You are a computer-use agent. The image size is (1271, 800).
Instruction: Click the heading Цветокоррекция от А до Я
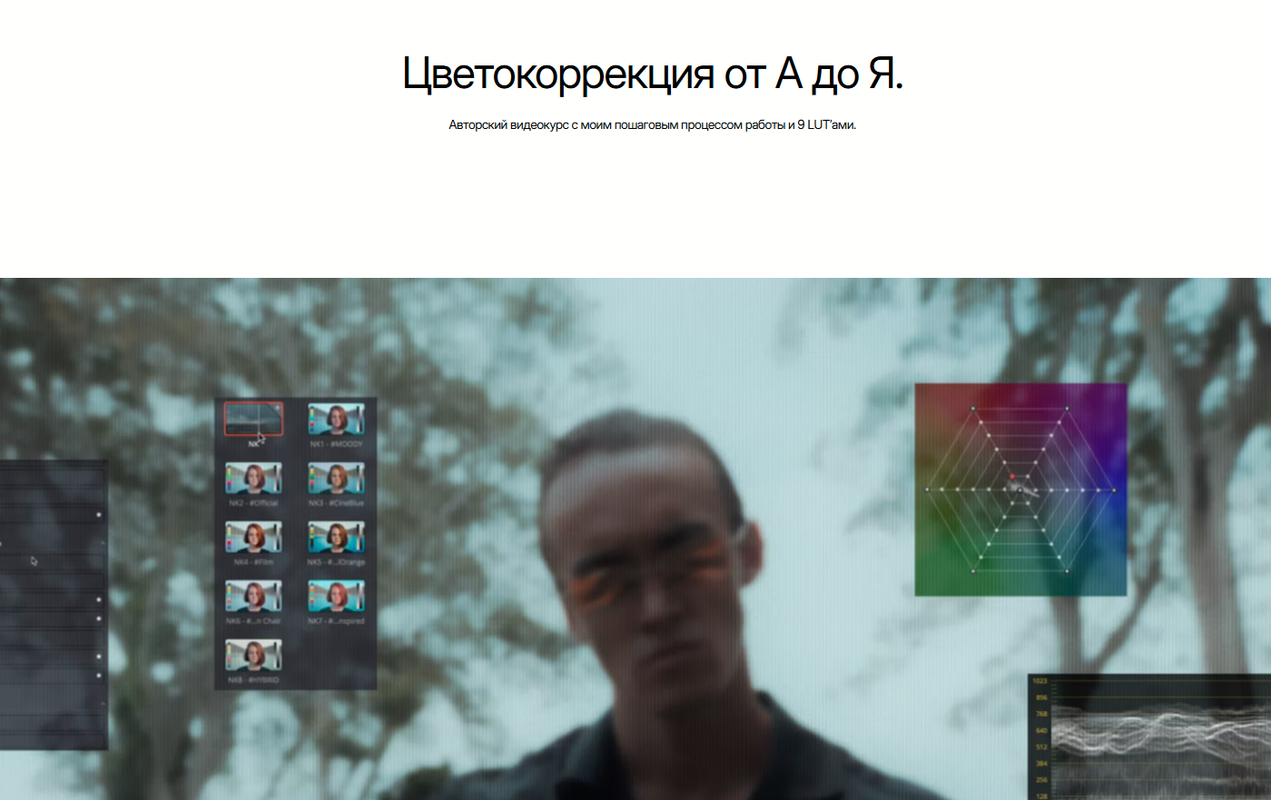(x=652, y=74)
